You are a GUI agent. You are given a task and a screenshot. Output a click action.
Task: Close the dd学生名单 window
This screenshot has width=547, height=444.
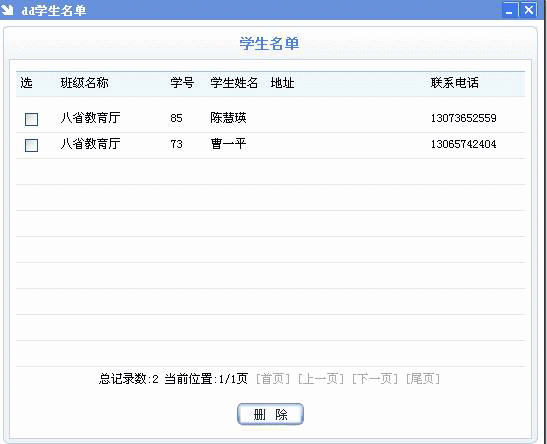[x=529, y=9]
